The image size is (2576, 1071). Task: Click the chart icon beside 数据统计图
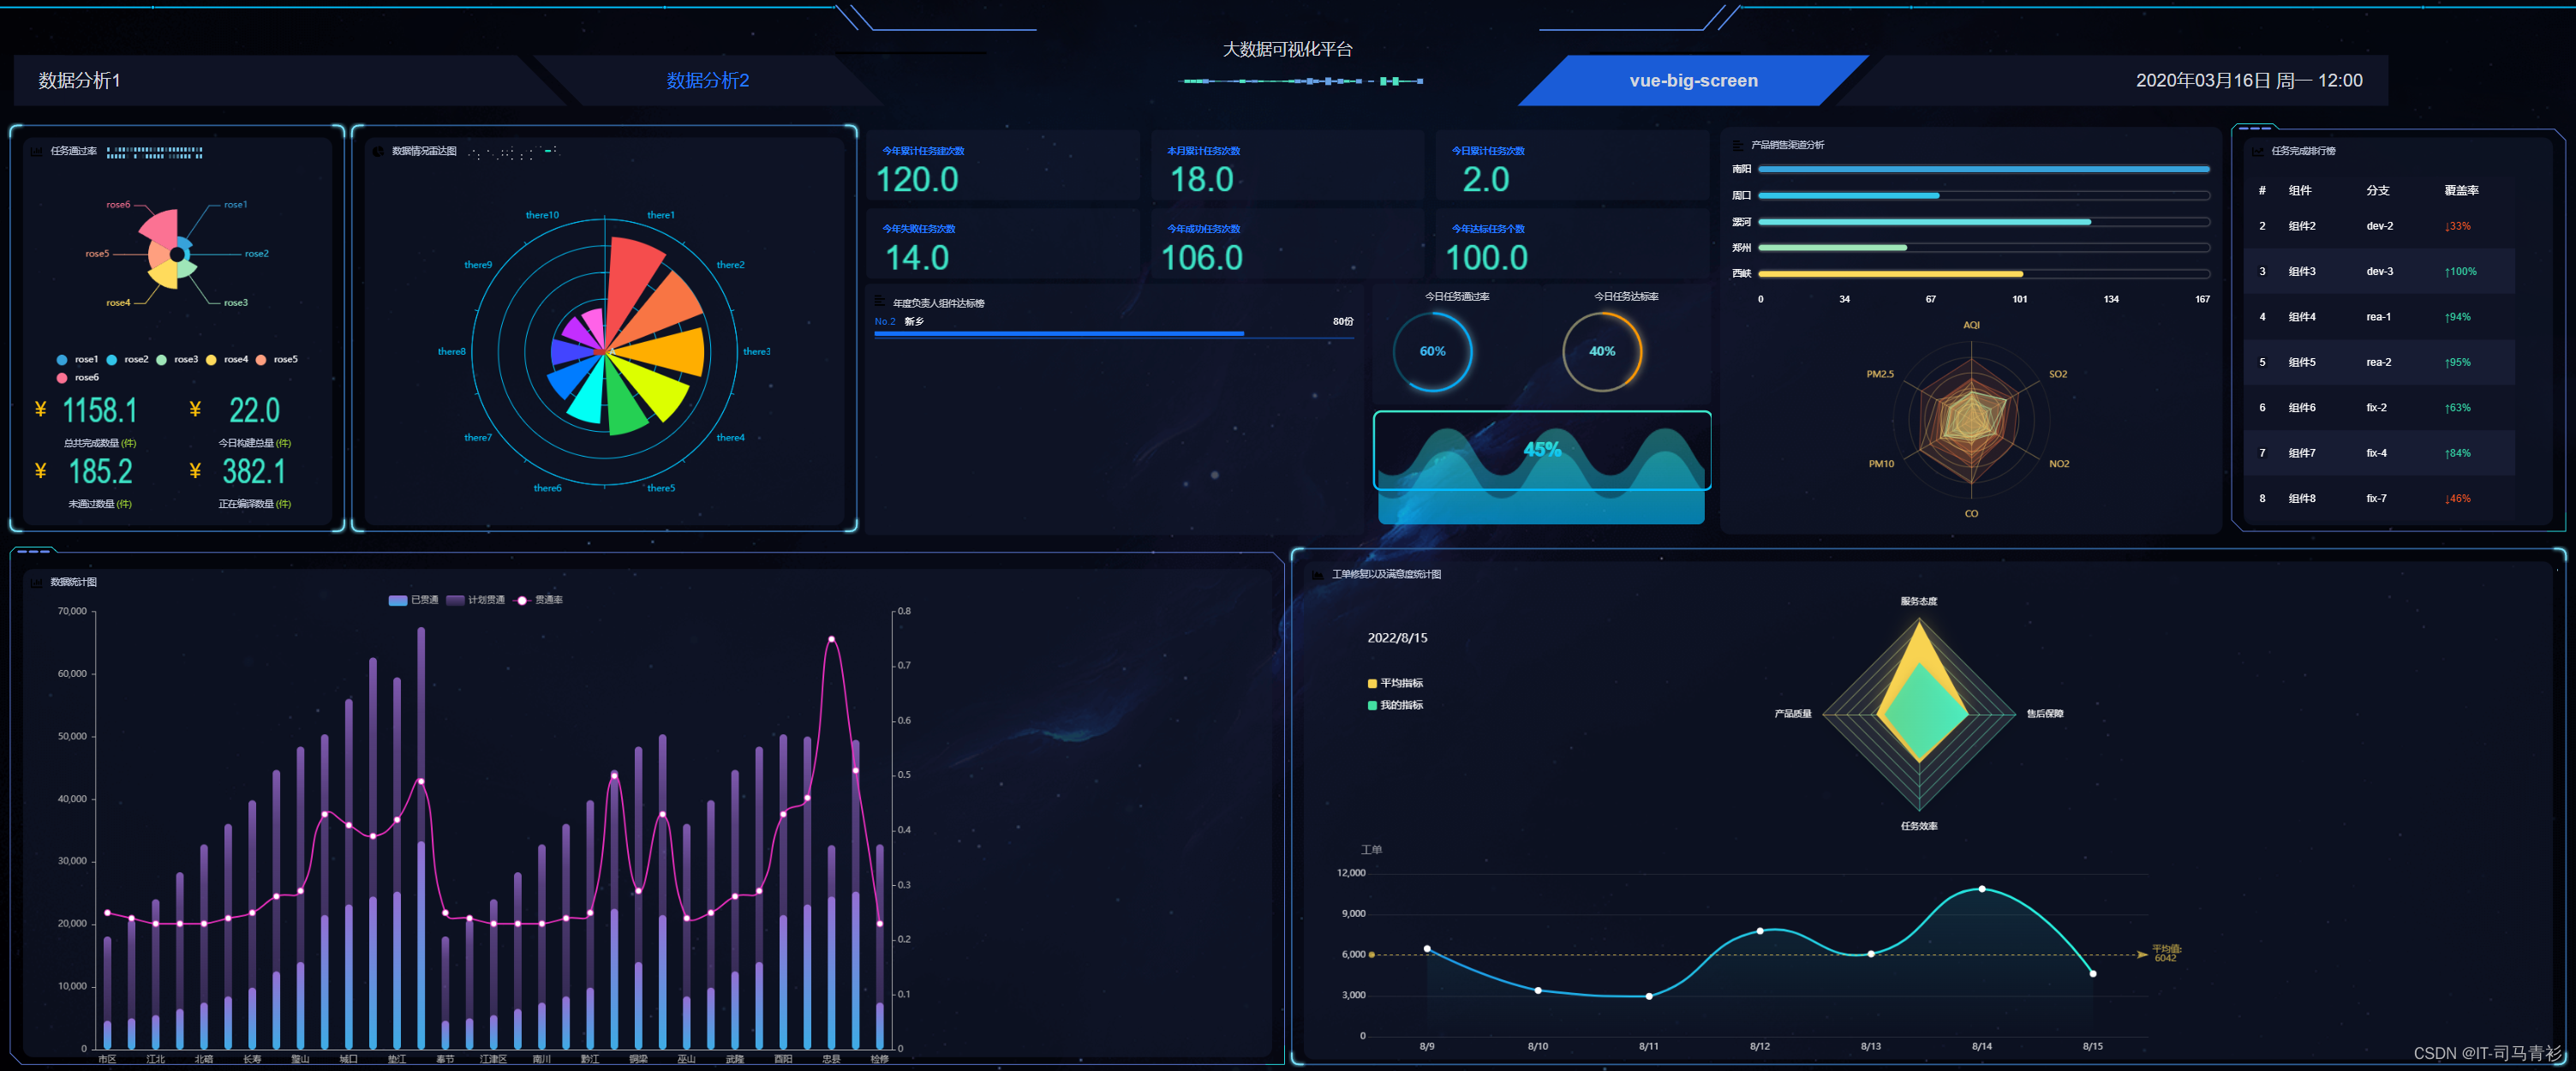pos(37,582)
